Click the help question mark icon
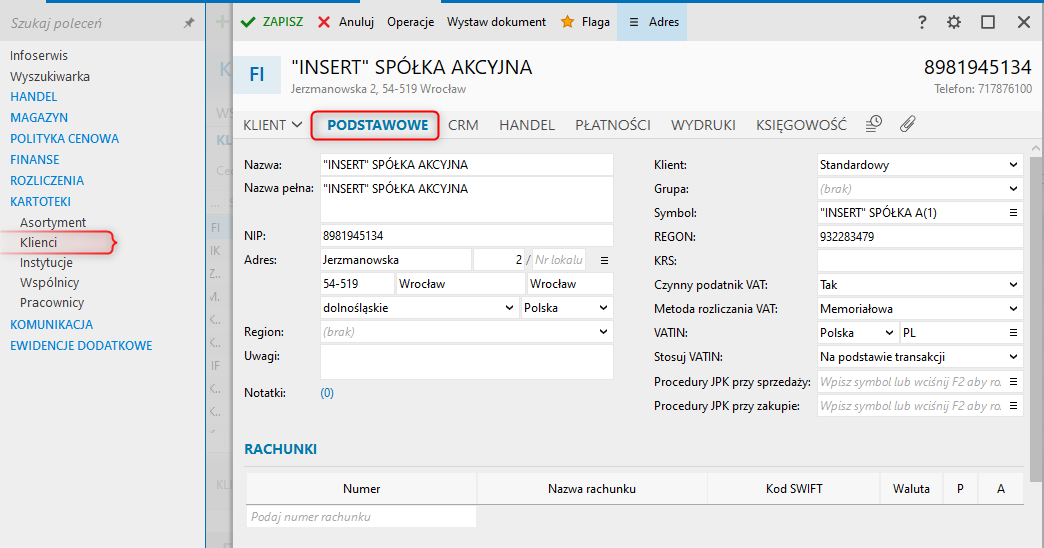Screen dimensions: 1044x548 pyautogui.click(x=921, y=22)
